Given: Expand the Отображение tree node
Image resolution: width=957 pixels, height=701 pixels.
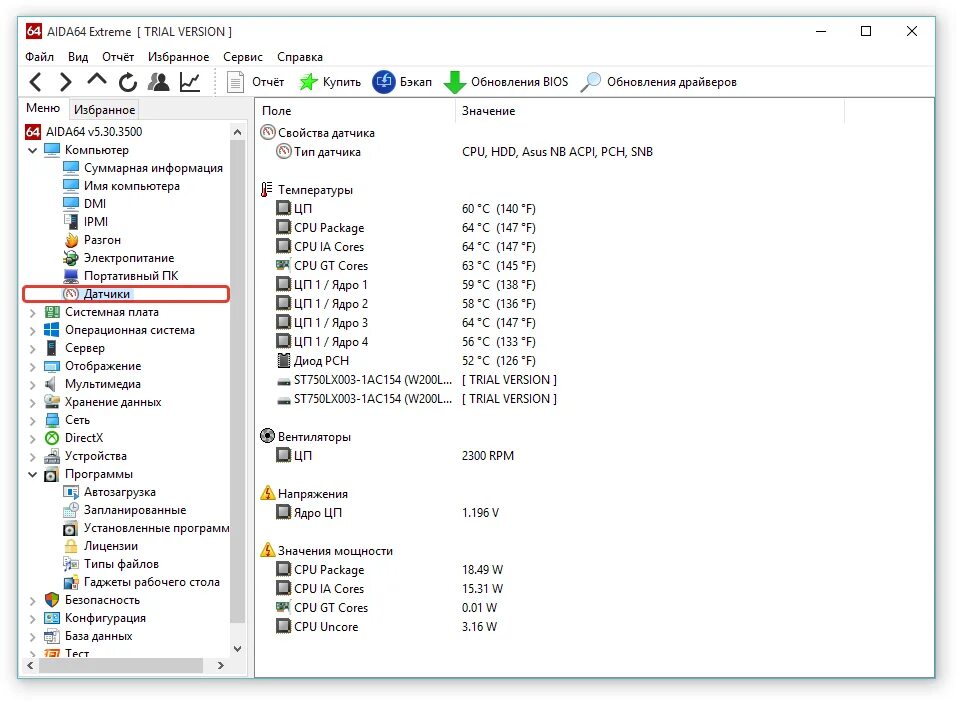Looking at the screenshot, I should pos(32,367).
